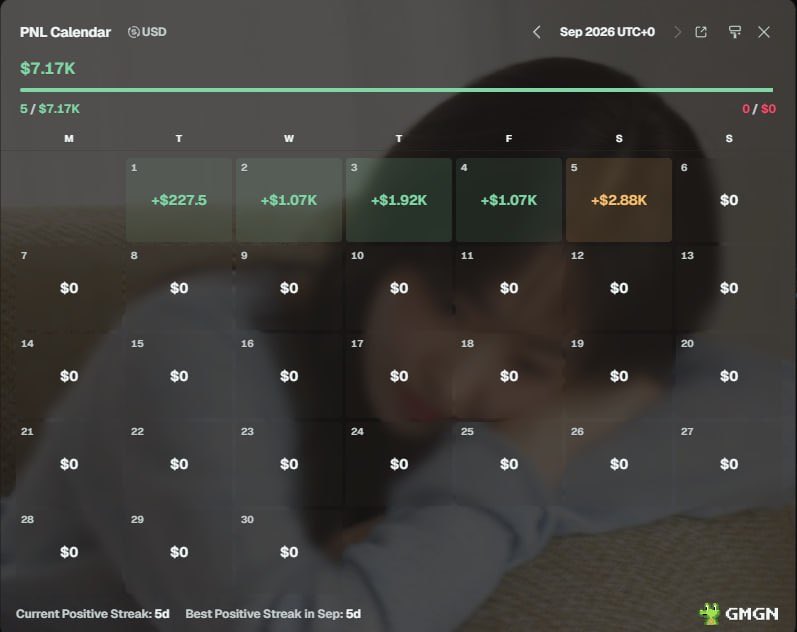Go to the next month
Image resolution: width=797 pixels, height=632 pixels.
pyautogui.click(x=677, y=32)
